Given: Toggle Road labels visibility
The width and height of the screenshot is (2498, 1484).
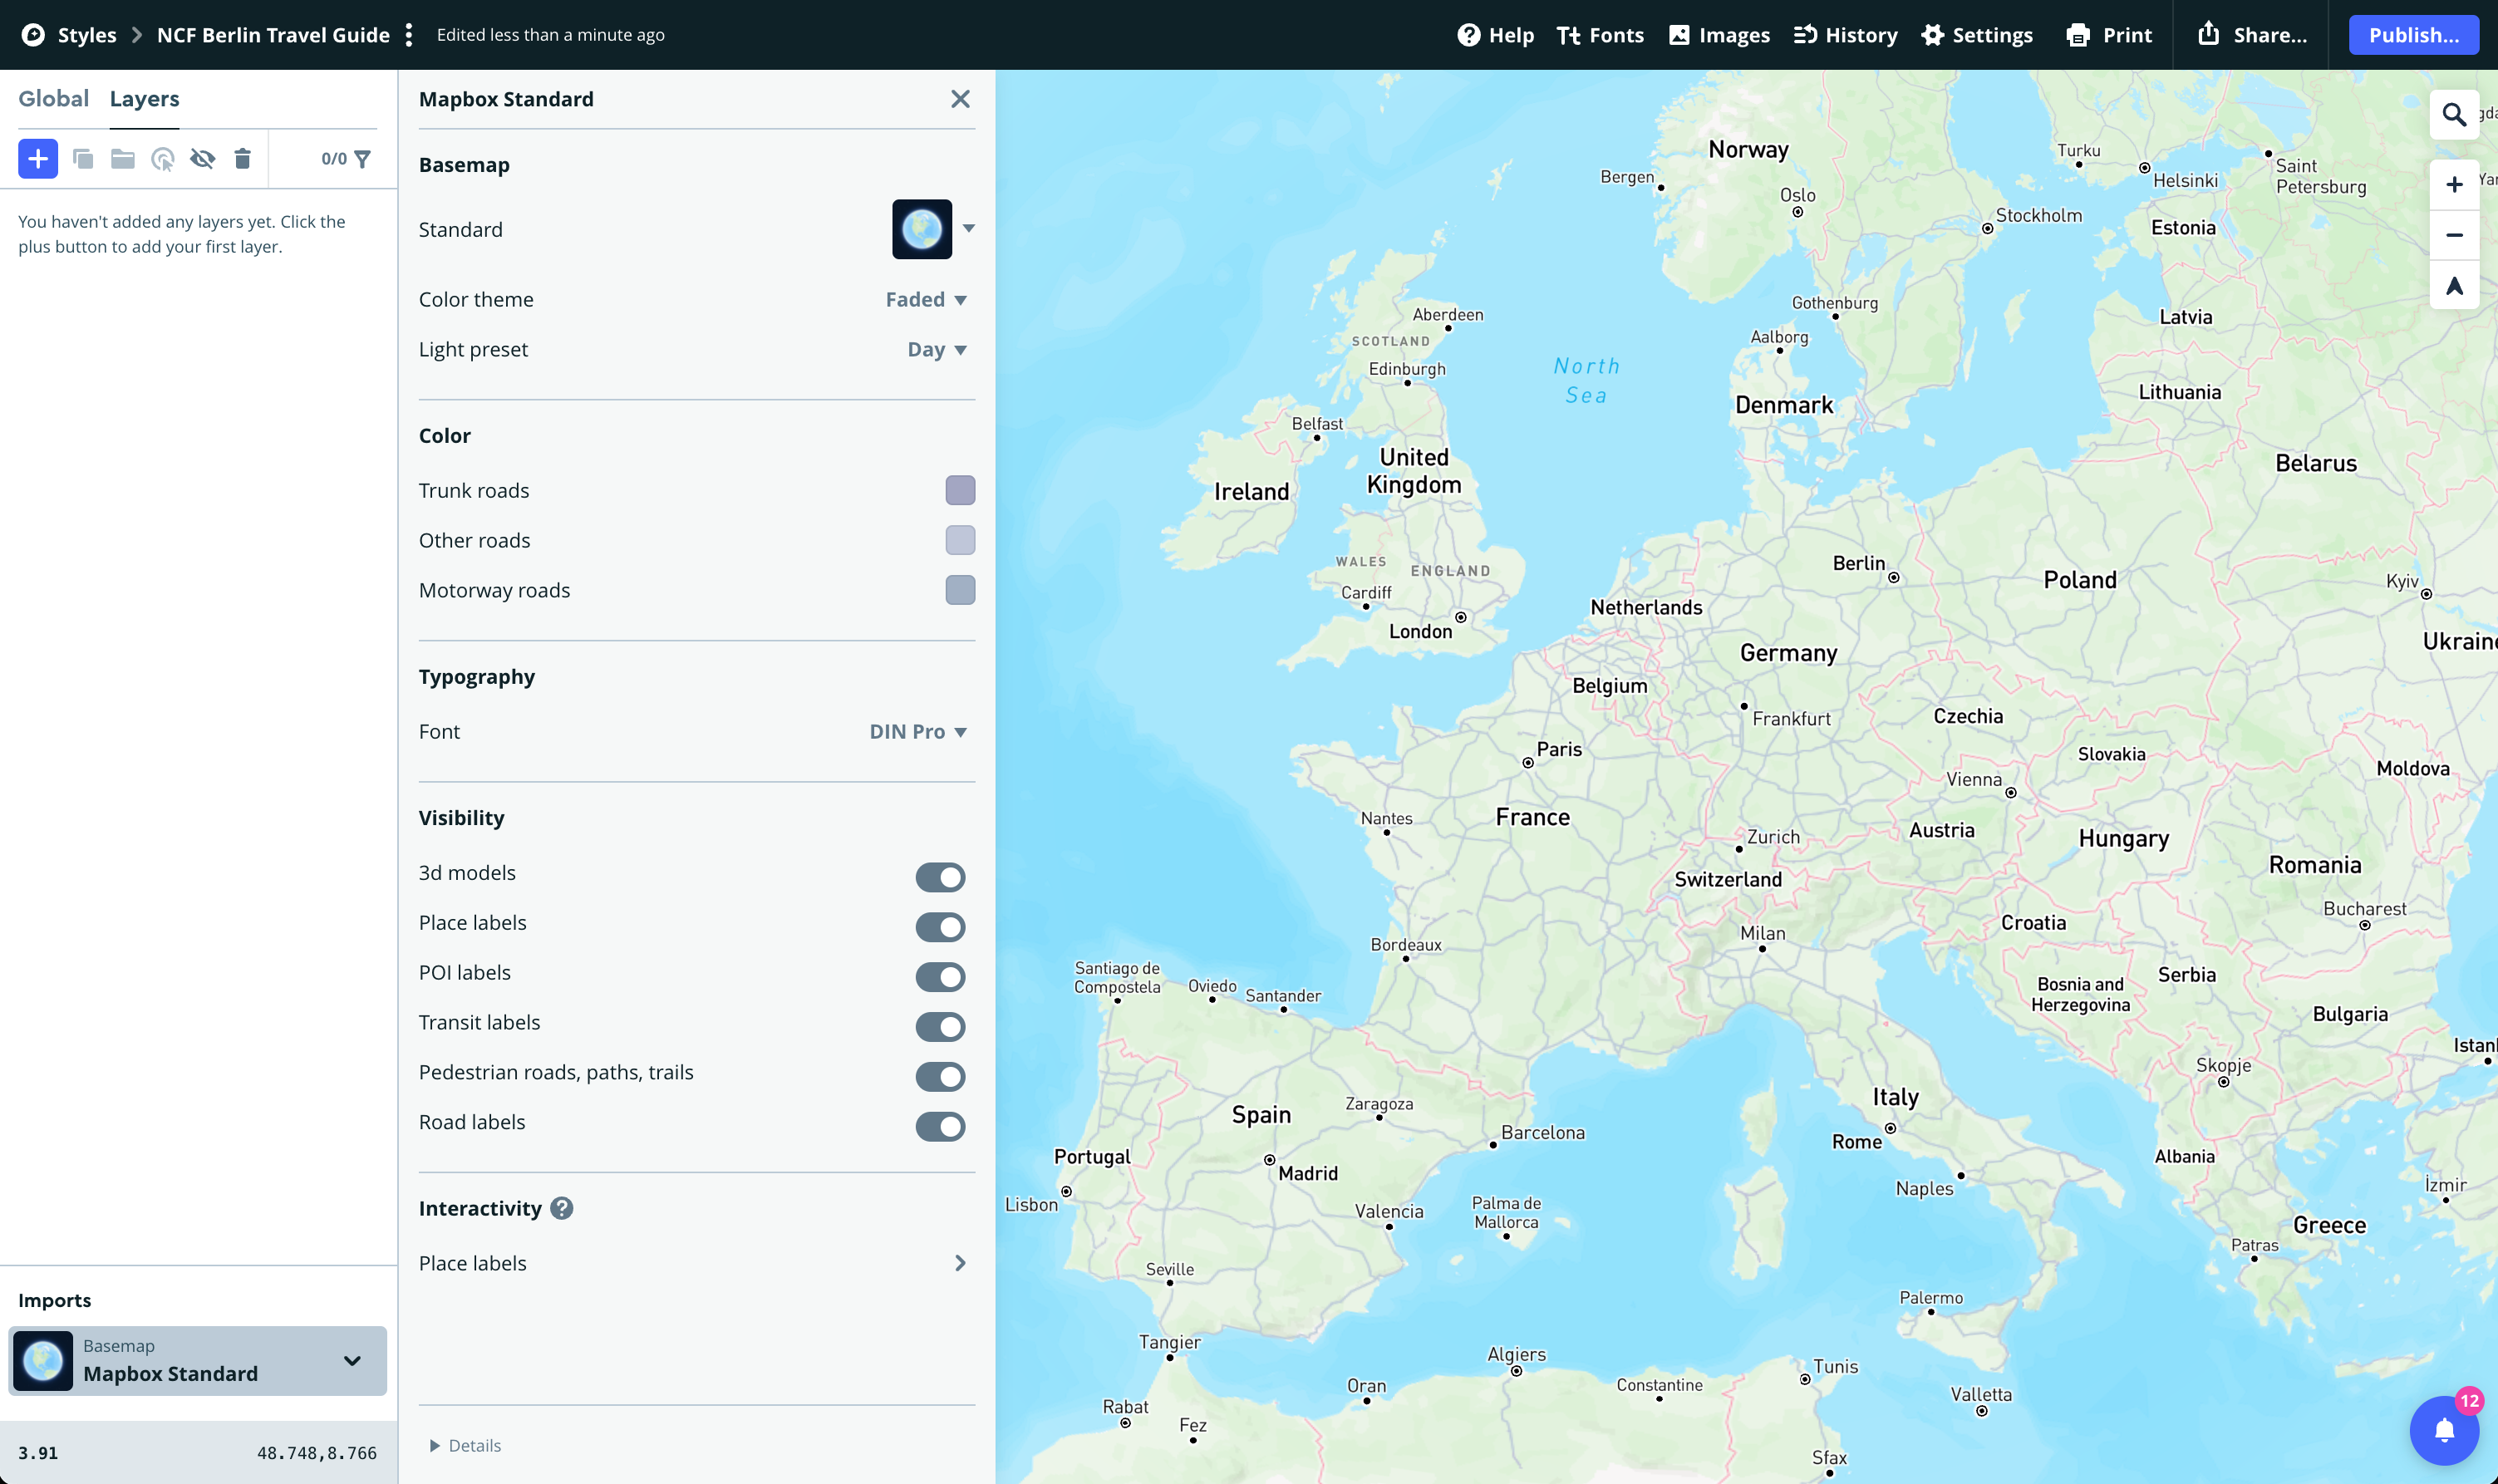Looking at the screenshot, I should pos(940,1127).
